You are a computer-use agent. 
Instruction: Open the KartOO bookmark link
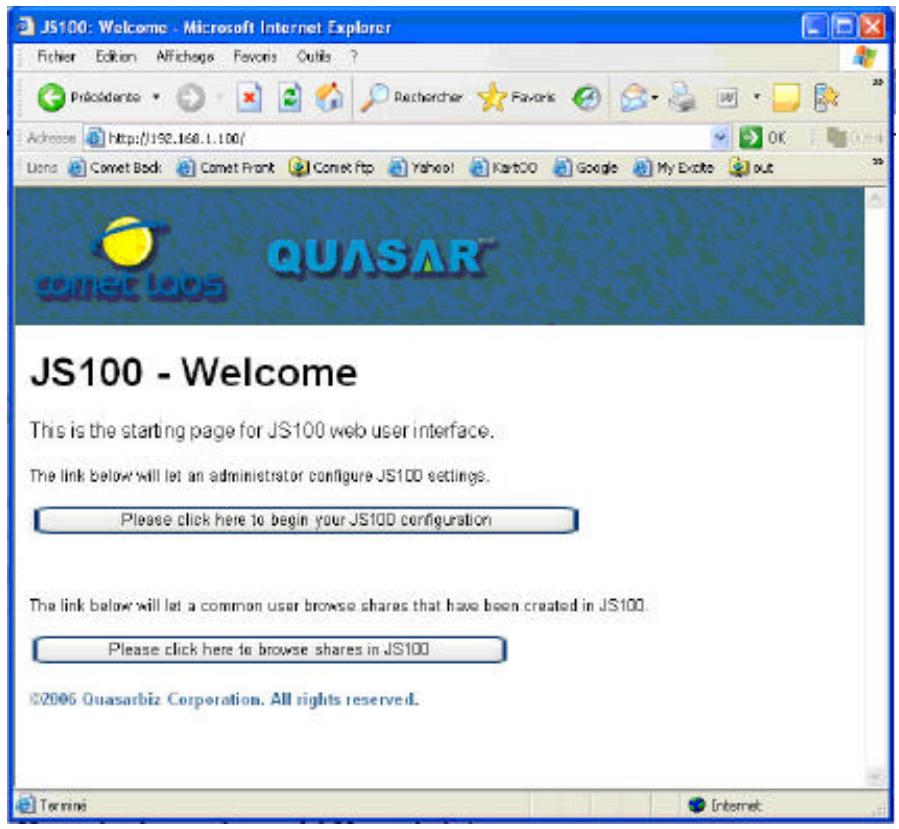point(503,168)
